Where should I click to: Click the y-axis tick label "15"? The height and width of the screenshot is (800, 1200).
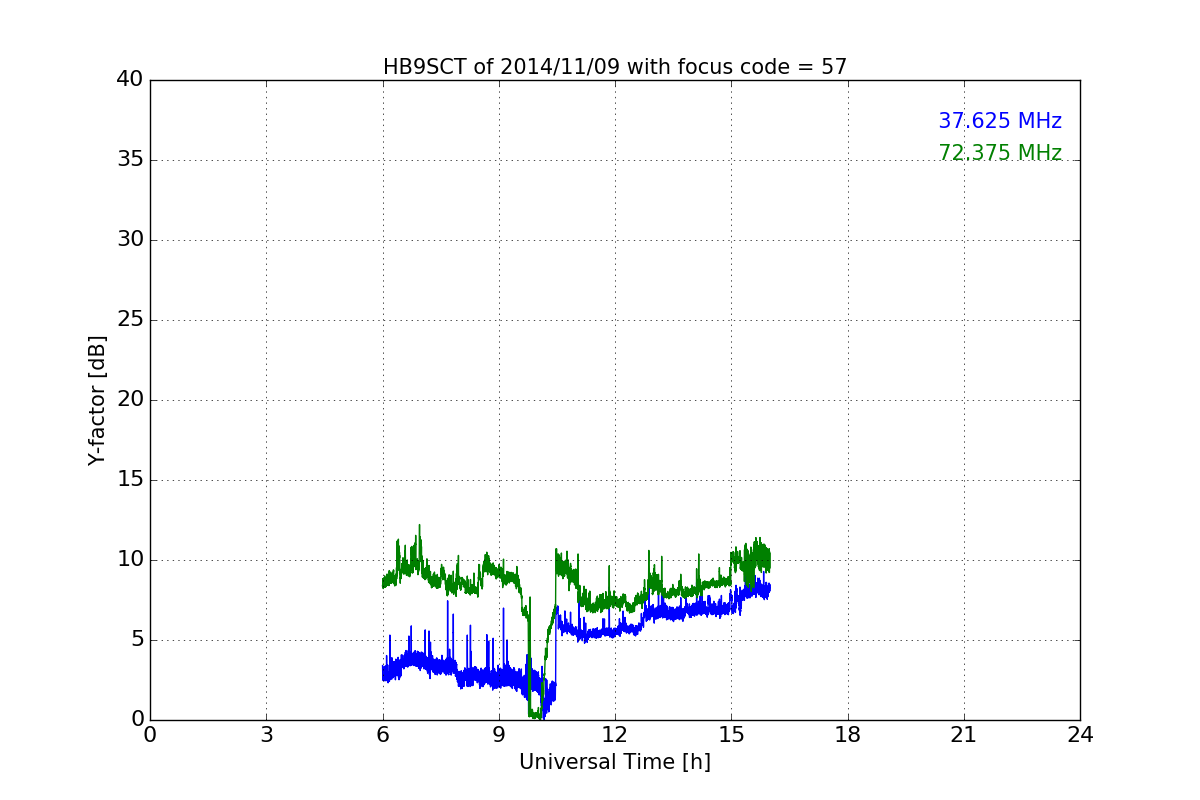click(x=130, y=480)
